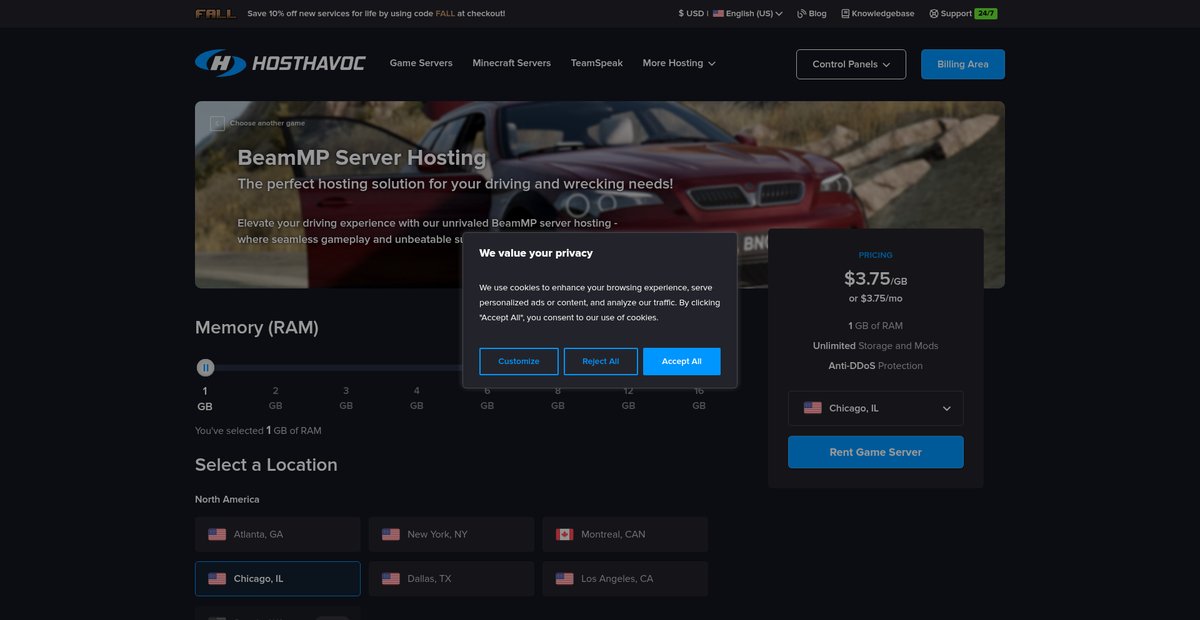Click the 24/7 support badge
Viewport: 1200px width, 620px height.
pos(986,14)
